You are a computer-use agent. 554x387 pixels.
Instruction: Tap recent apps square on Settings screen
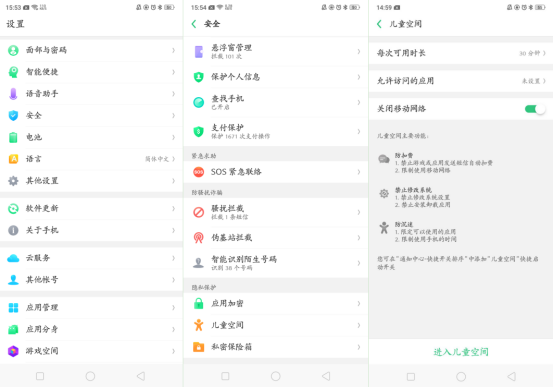(40, 376)
